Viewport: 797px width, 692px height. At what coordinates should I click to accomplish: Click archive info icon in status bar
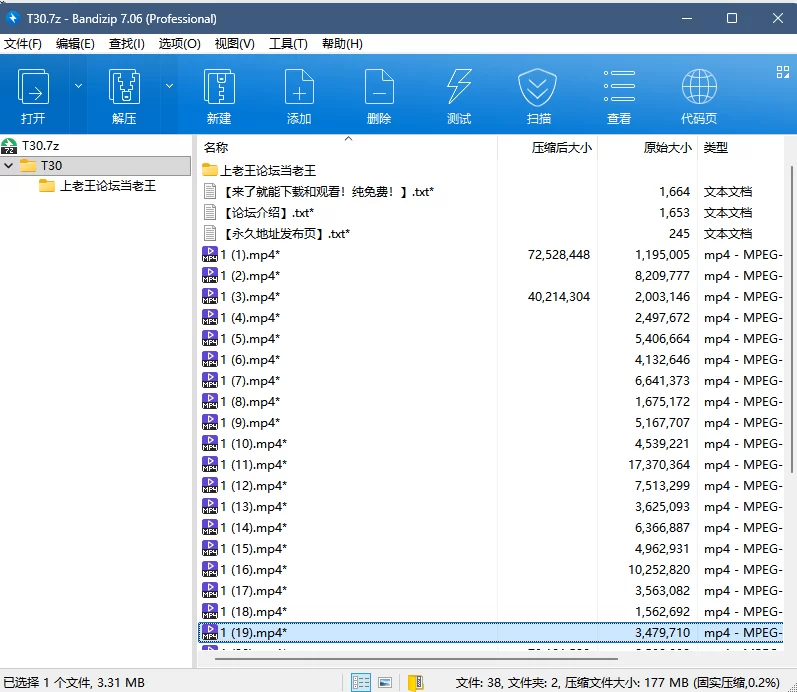click(x=416, y=682)
